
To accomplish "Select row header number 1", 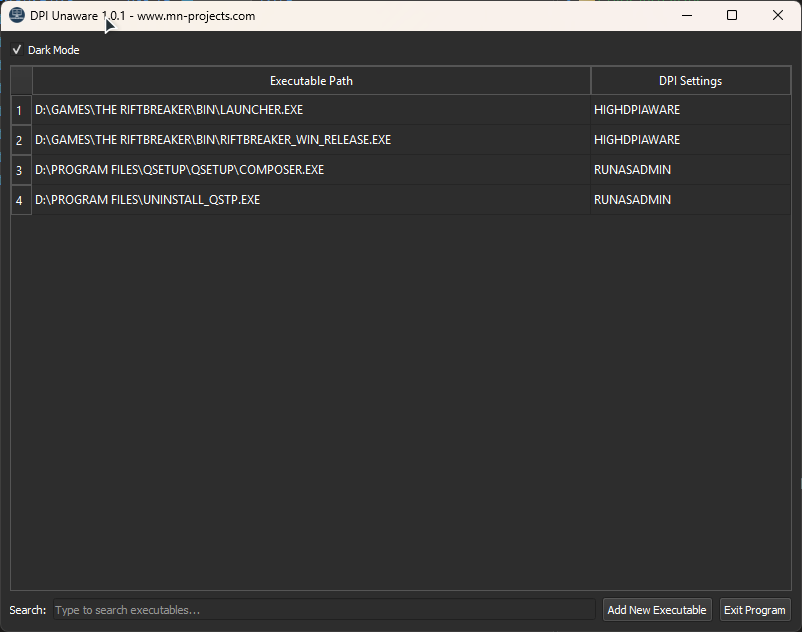I will coord(21,110).
